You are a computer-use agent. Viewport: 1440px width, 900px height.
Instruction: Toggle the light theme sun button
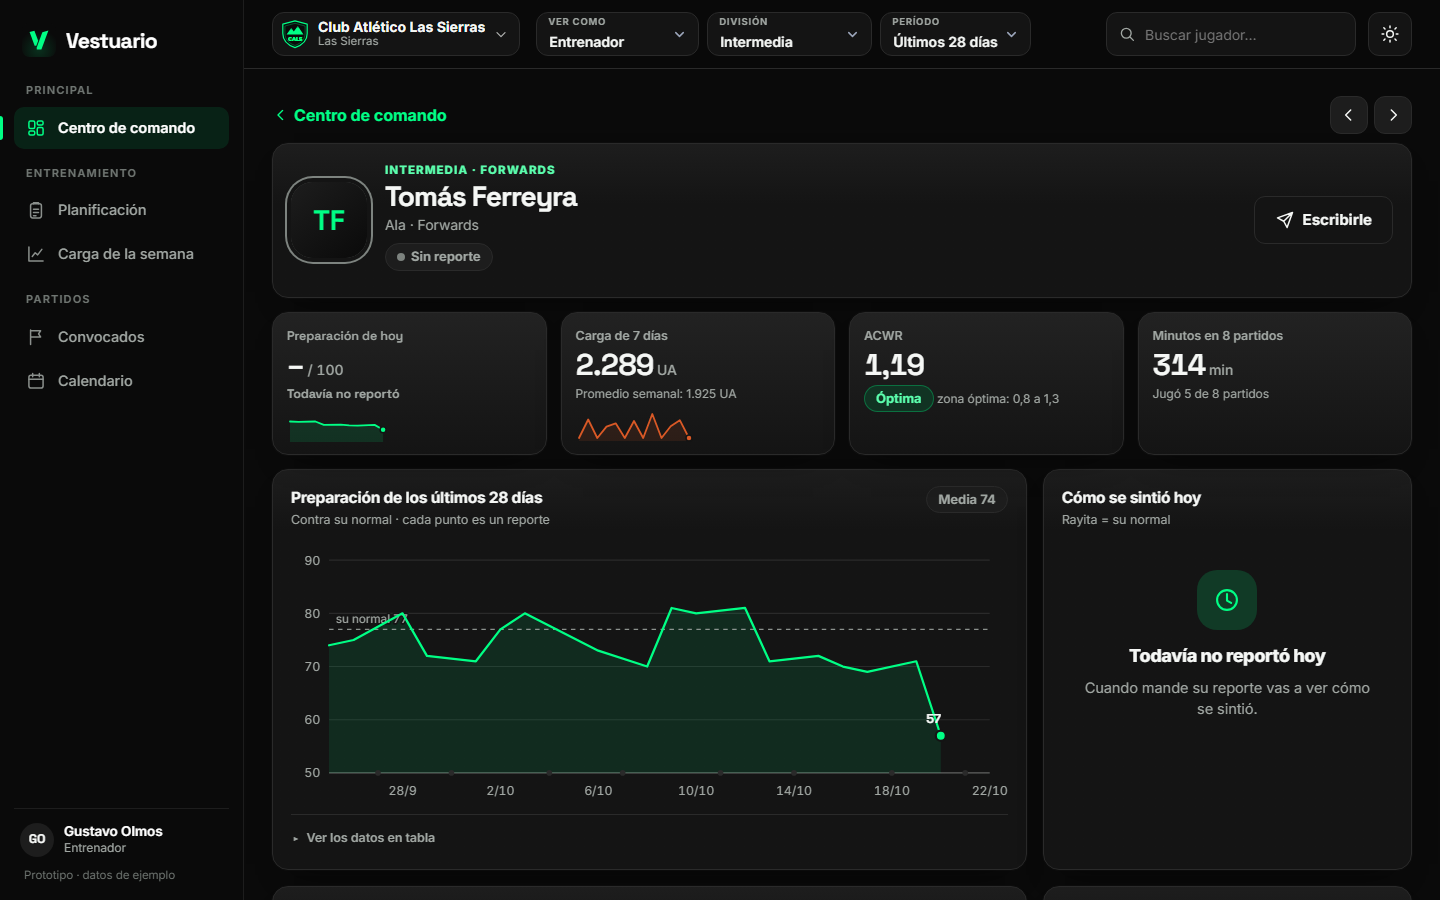[1390, 34]
